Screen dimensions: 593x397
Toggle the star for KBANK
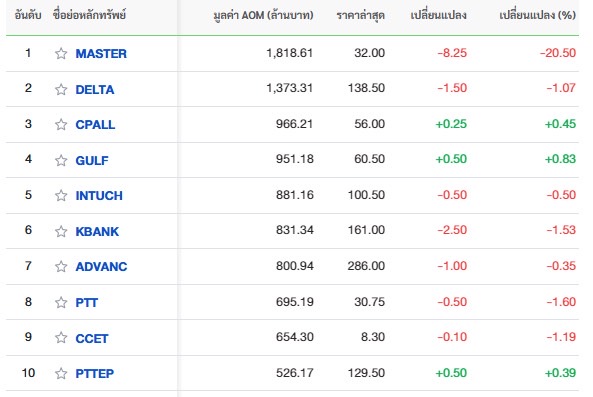tap(61, 231)
